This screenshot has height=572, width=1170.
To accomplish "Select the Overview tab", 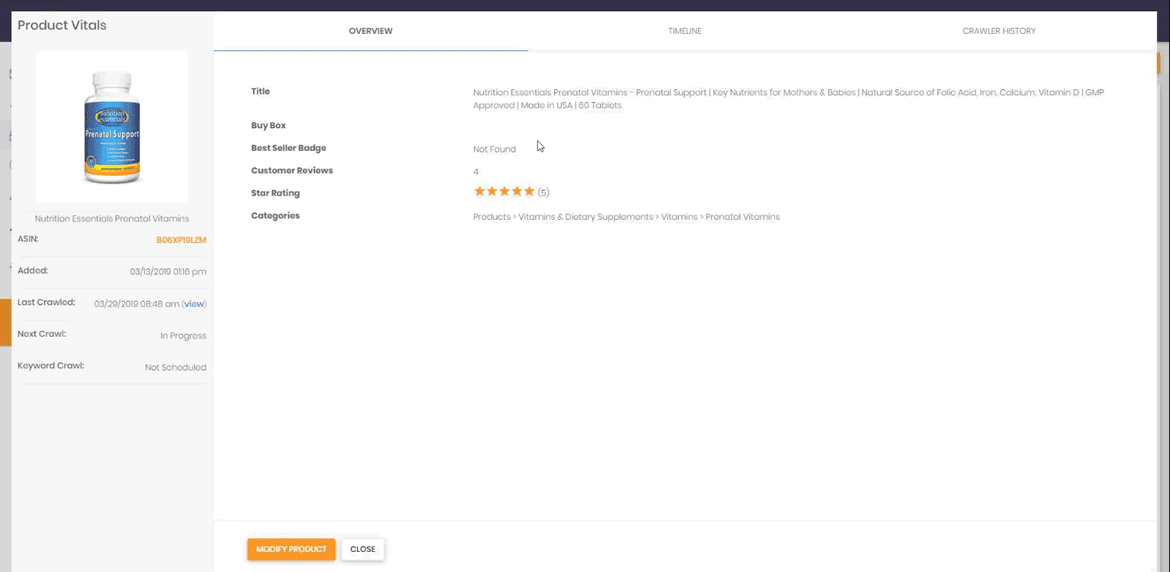I will click(370, 31).
